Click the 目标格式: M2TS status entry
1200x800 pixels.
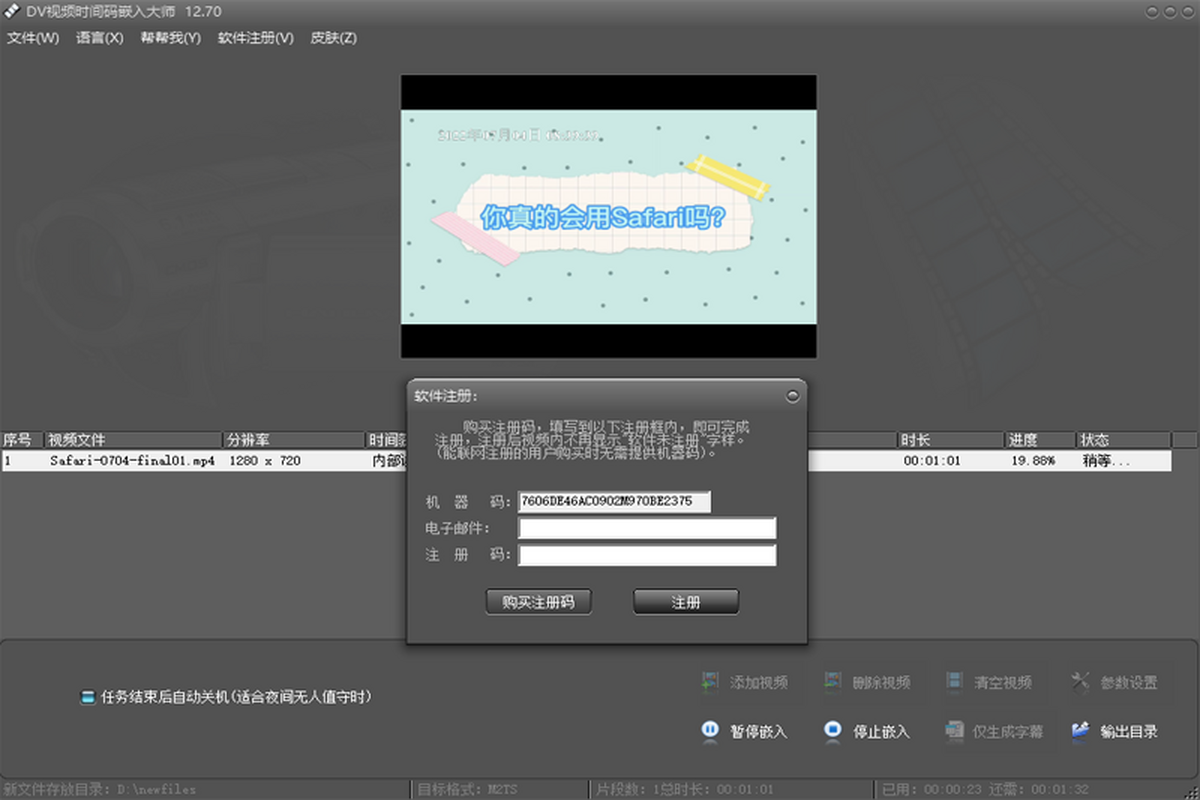pos(468,789)
